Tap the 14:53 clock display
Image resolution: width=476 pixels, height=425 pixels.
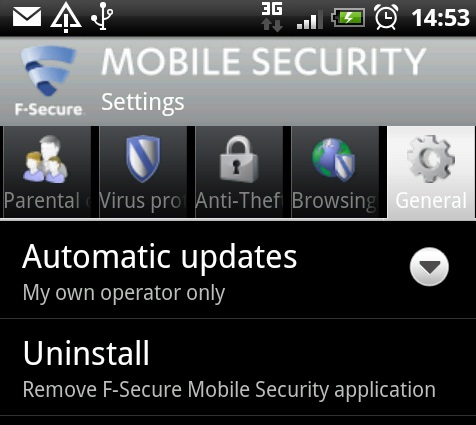(440, 18)
